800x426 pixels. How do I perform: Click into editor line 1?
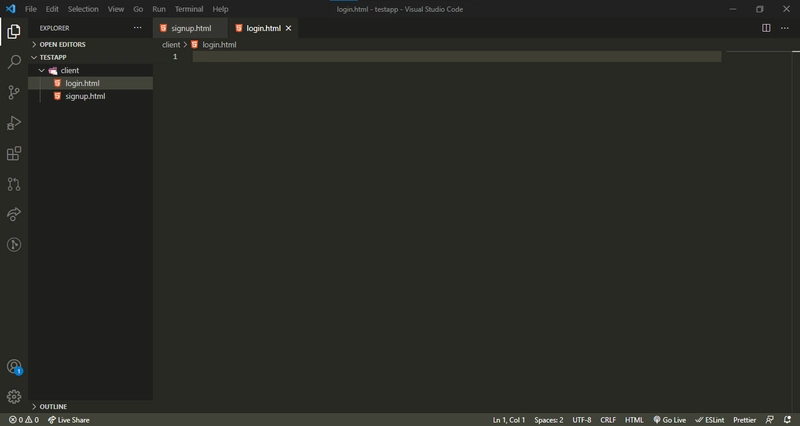click(457, 56)
